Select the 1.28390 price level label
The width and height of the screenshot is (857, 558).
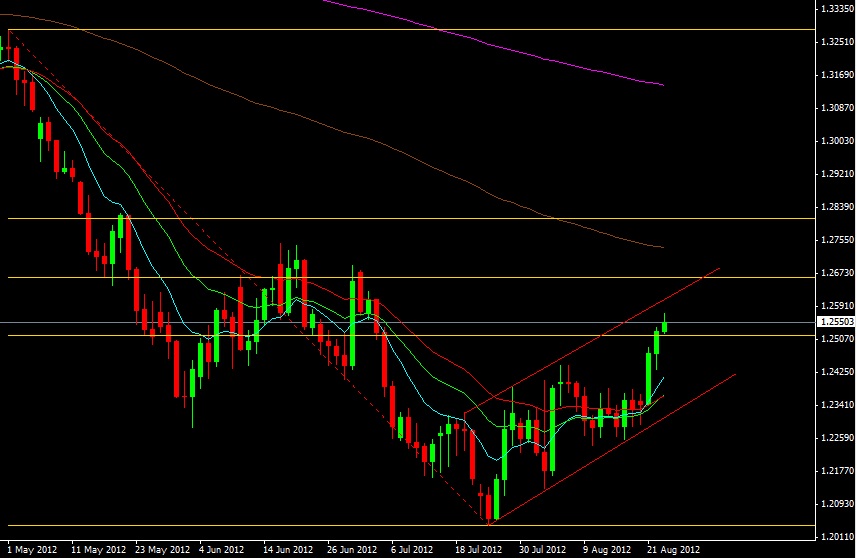[837, 207]
